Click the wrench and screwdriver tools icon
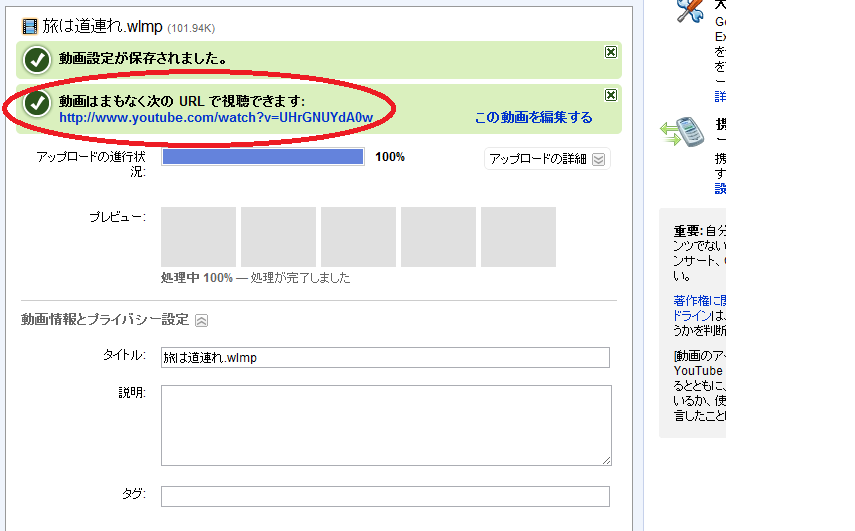This screenshot has width=855, height=531. [x=690, y=11]
